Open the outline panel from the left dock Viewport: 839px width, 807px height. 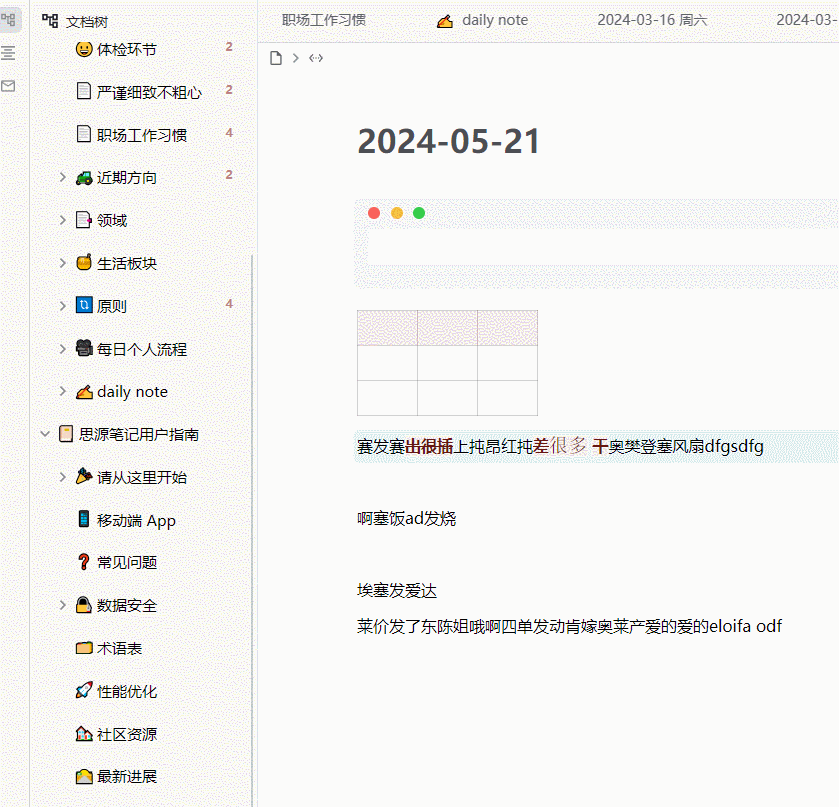10,52
